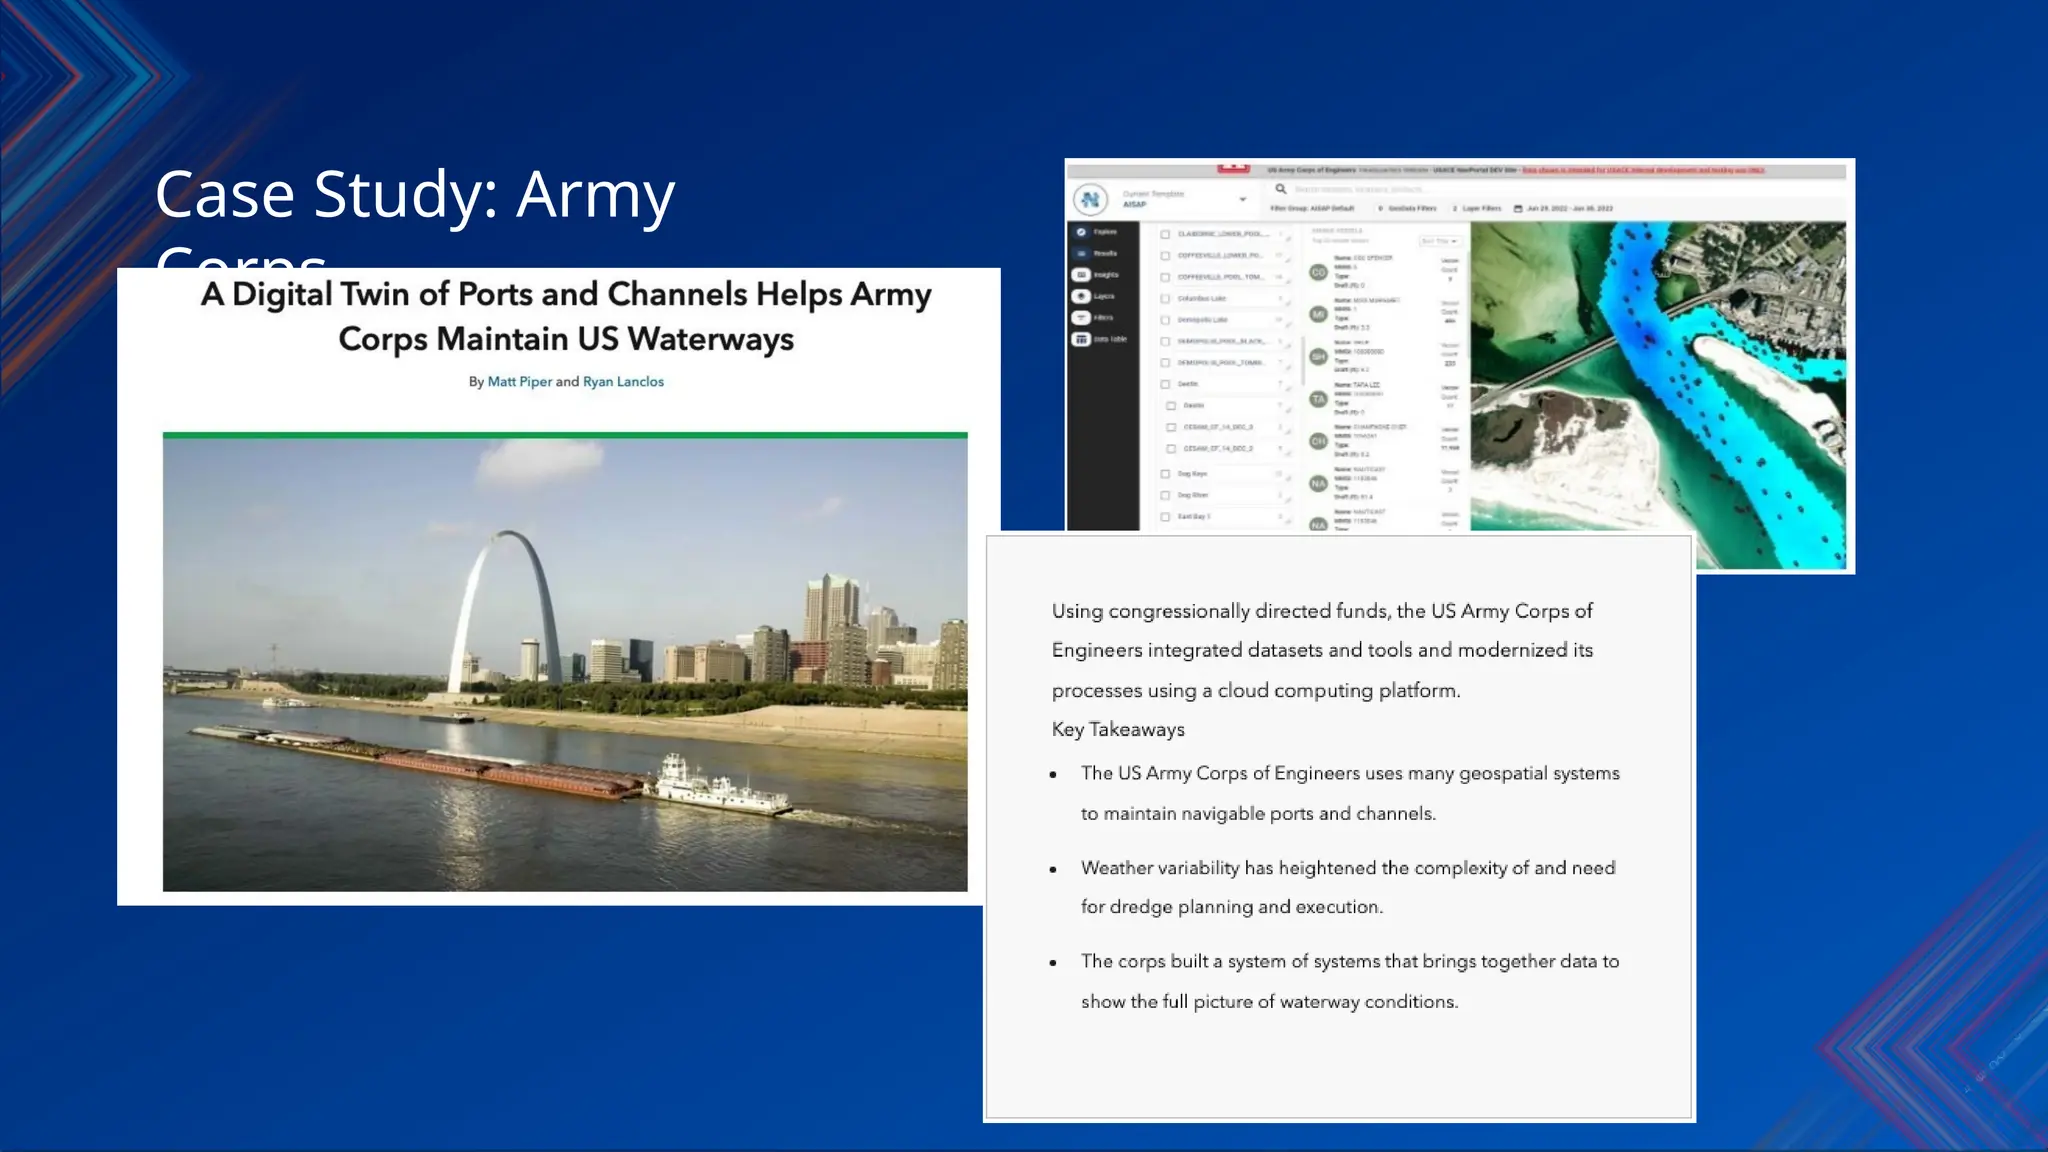This screenshot has height=1152, width=2048.
Task: Tick the Dog River checkbox
Action: click(x=1165, y=495)
